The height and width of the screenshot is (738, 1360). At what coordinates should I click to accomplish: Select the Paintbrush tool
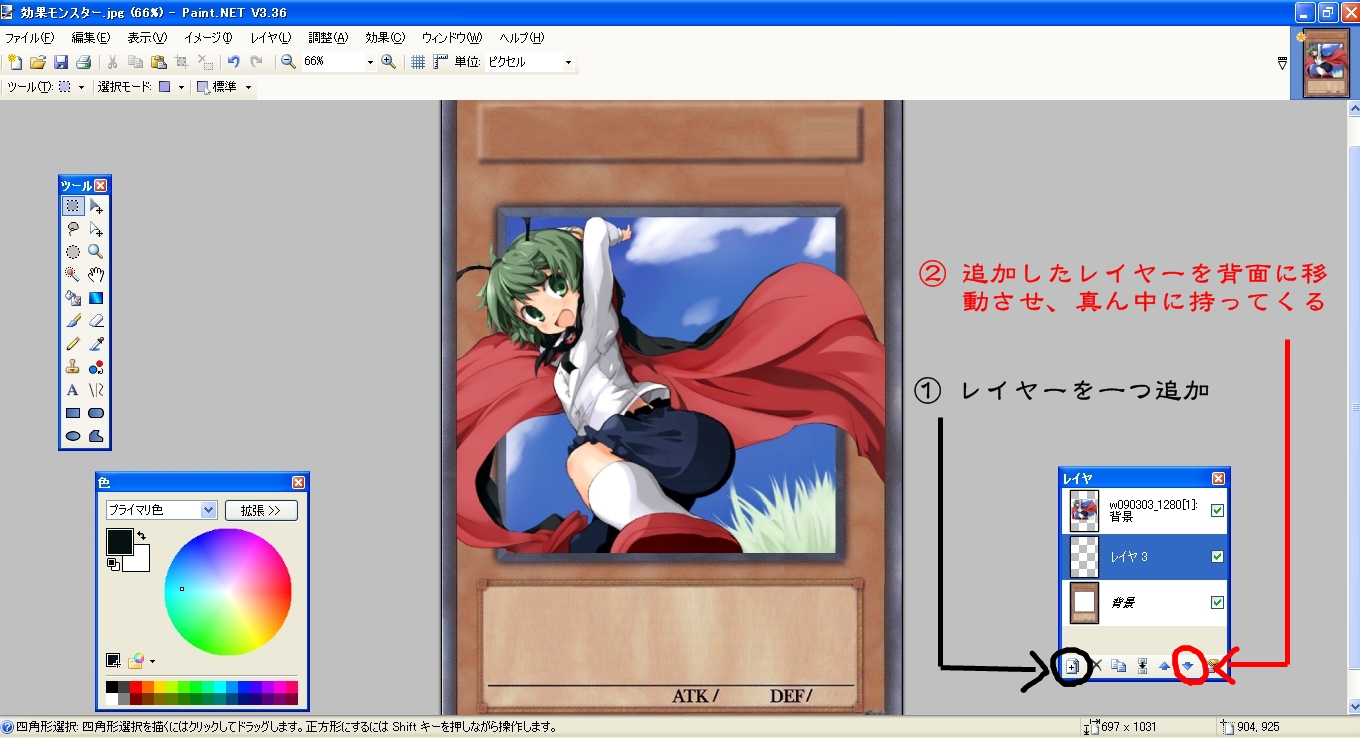73,321
